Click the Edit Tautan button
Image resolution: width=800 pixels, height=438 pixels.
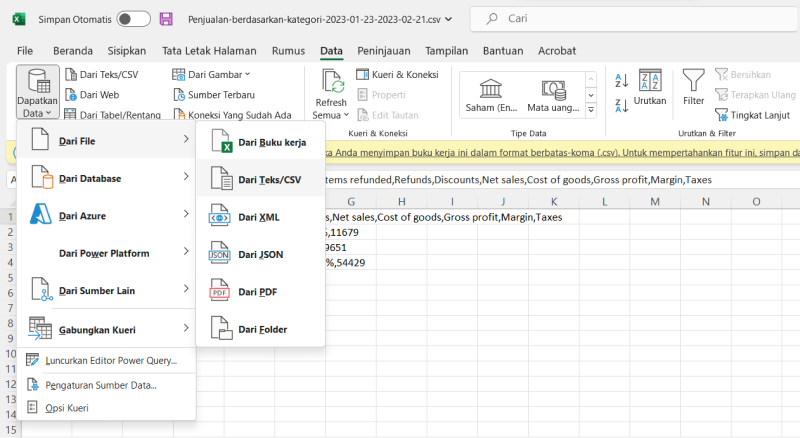[388, 115]
